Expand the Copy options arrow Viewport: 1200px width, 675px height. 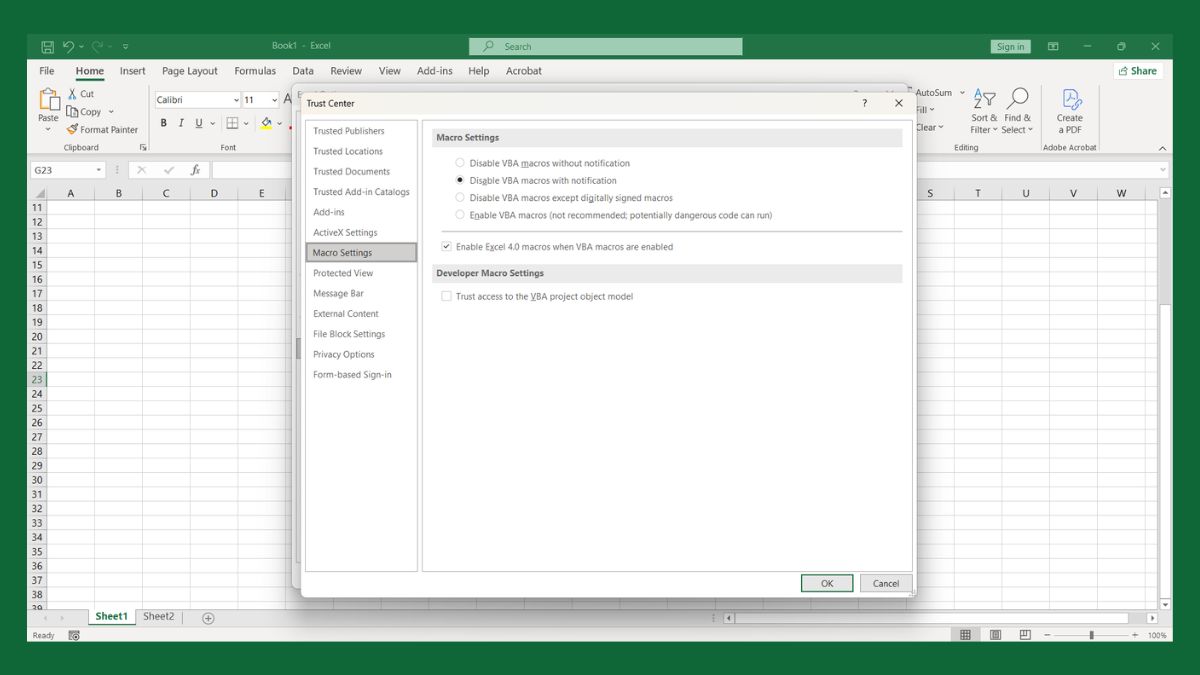pyautogui.click(x=111, y=112)
